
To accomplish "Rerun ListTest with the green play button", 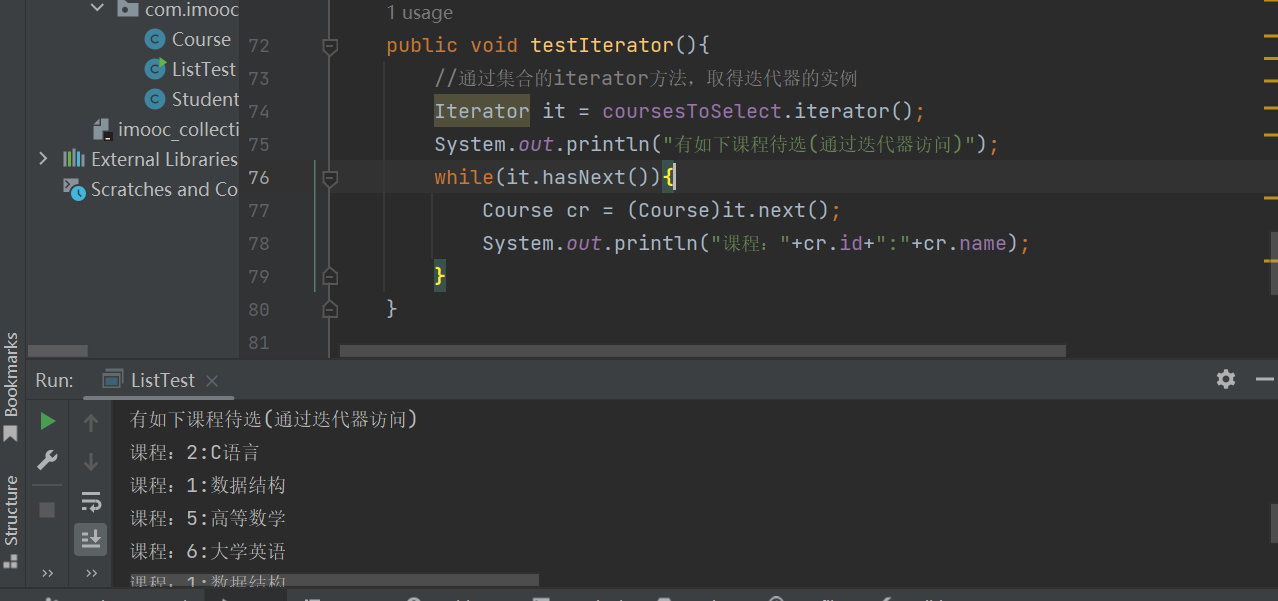I will pos(47,422).
